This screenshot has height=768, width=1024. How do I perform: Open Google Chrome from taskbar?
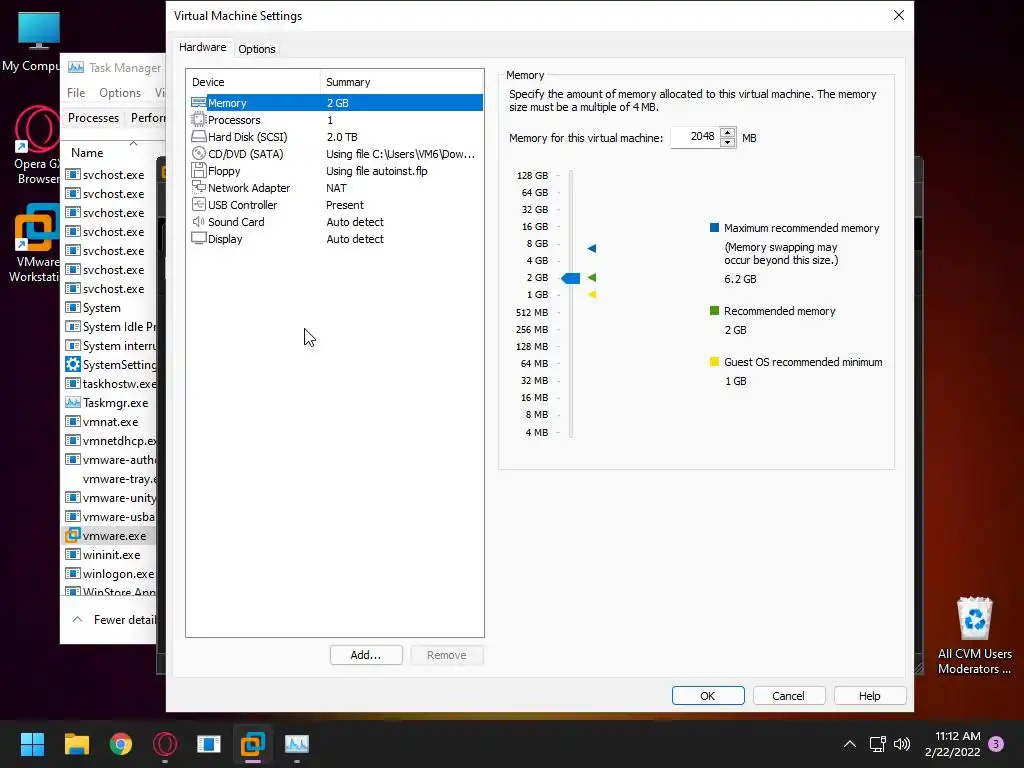[121, 744]
